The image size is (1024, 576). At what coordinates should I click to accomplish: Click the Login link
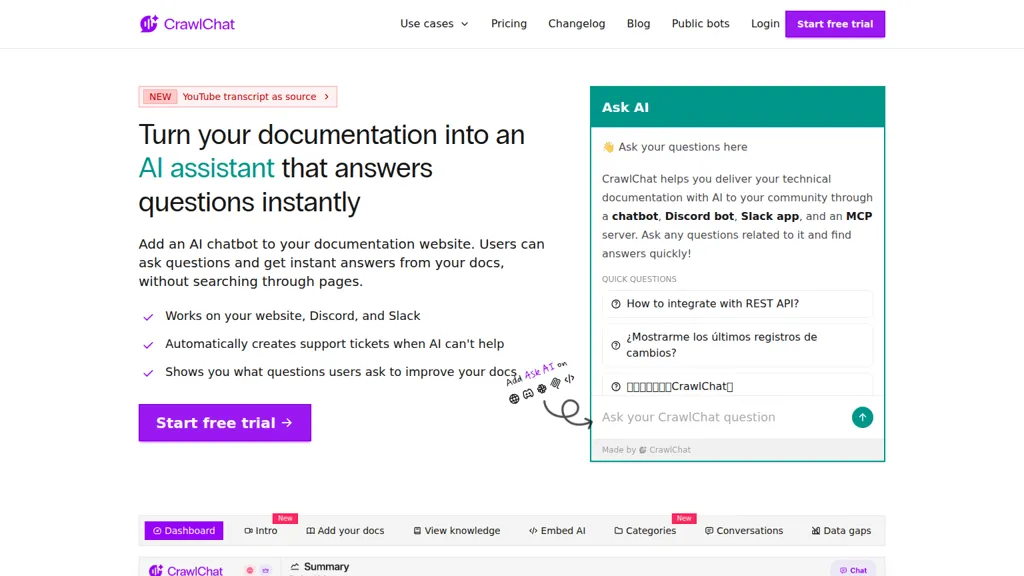[765, 24]
